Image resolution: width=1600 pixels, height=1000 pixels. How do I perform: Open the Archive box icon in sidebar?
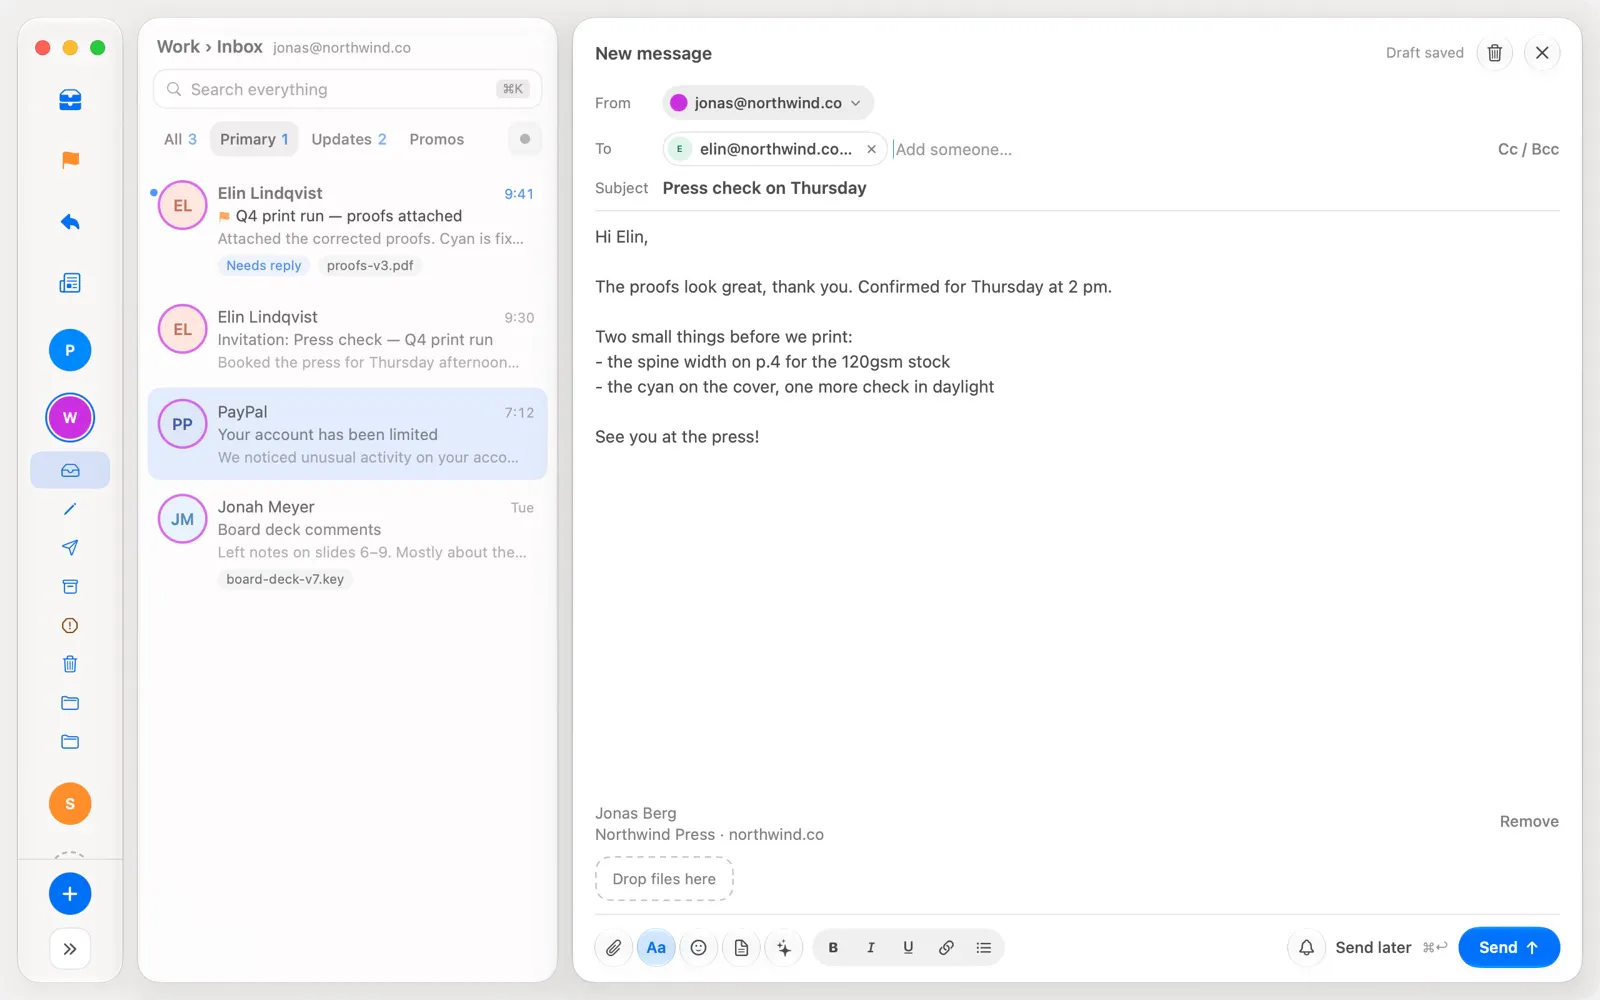coord(70,587)
